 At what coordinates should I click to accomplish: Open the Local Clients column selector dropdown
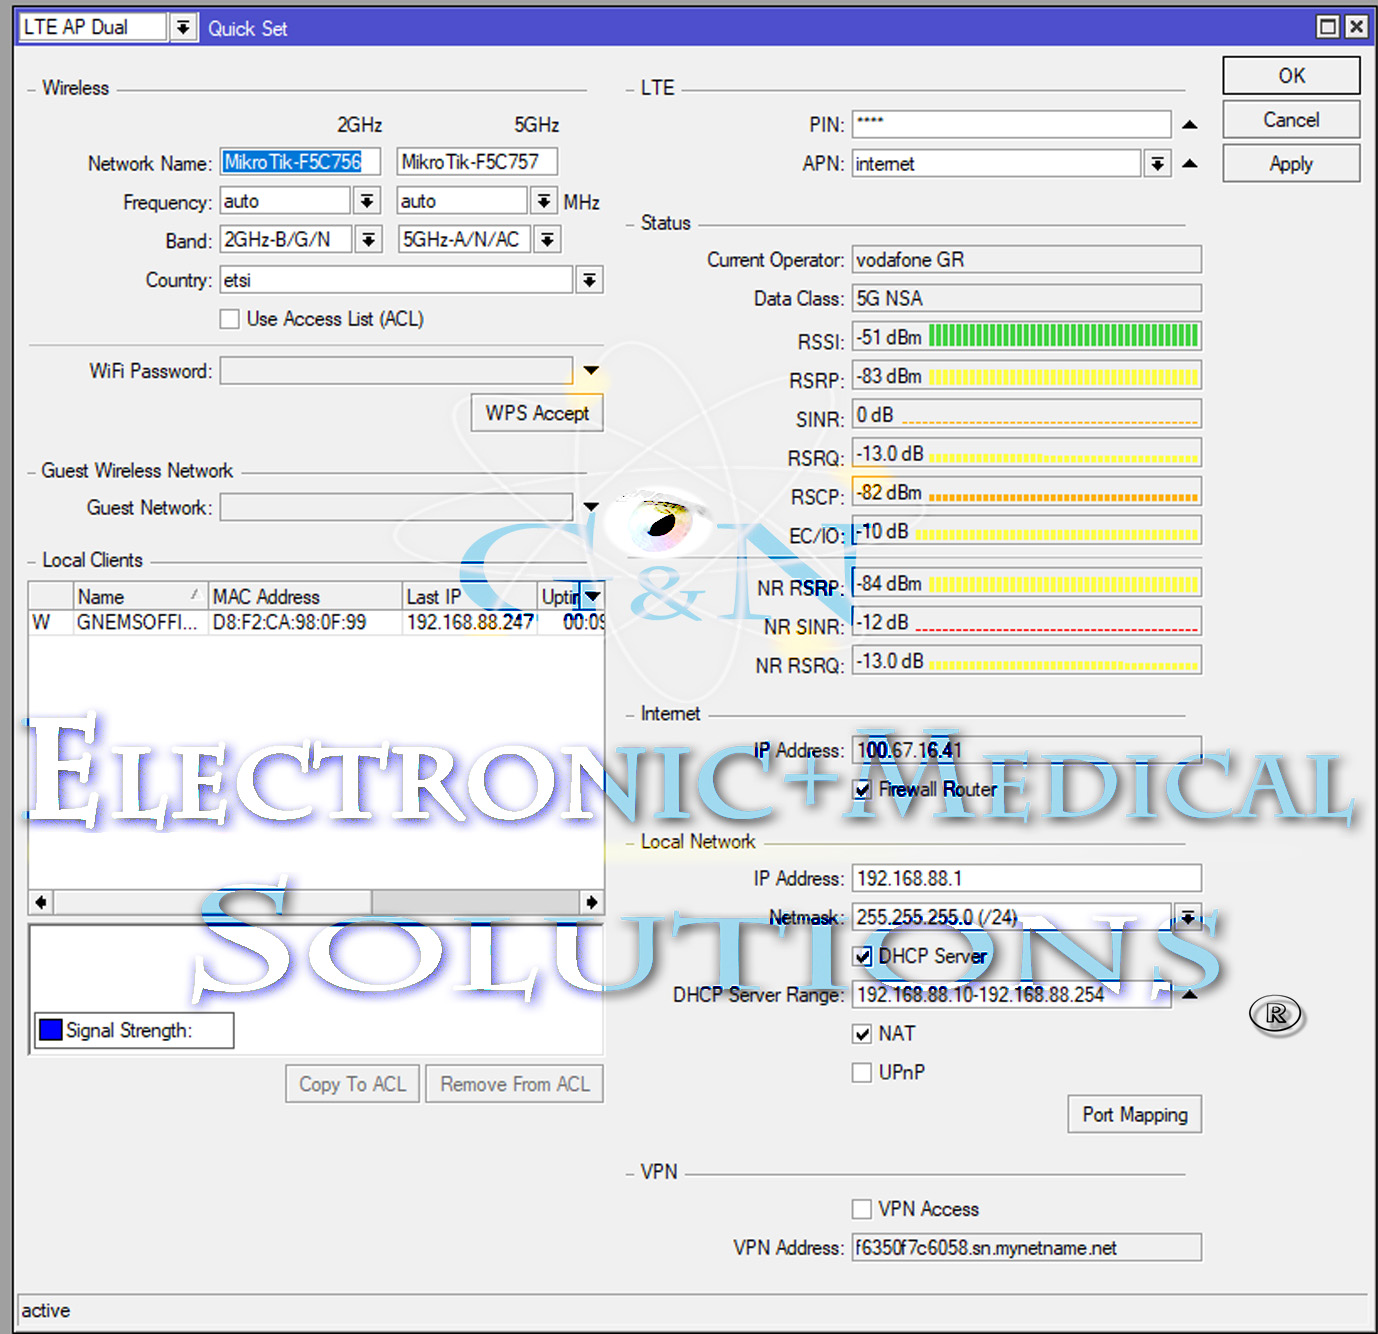tap(592, 597)
